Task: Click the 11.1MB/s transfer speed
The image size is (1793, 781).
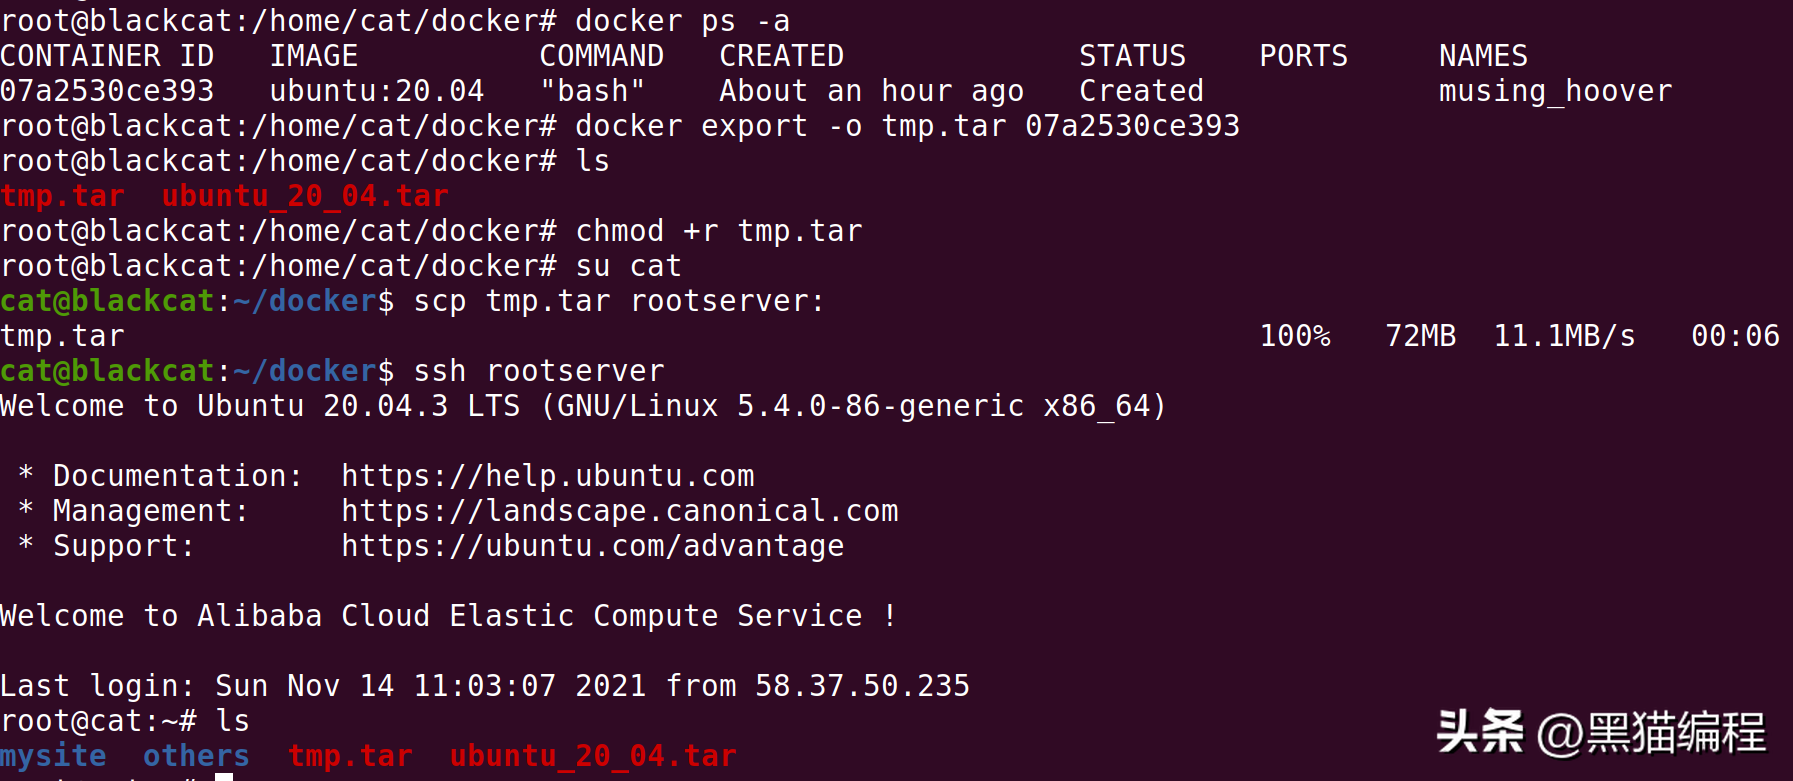Action: 1564,336
